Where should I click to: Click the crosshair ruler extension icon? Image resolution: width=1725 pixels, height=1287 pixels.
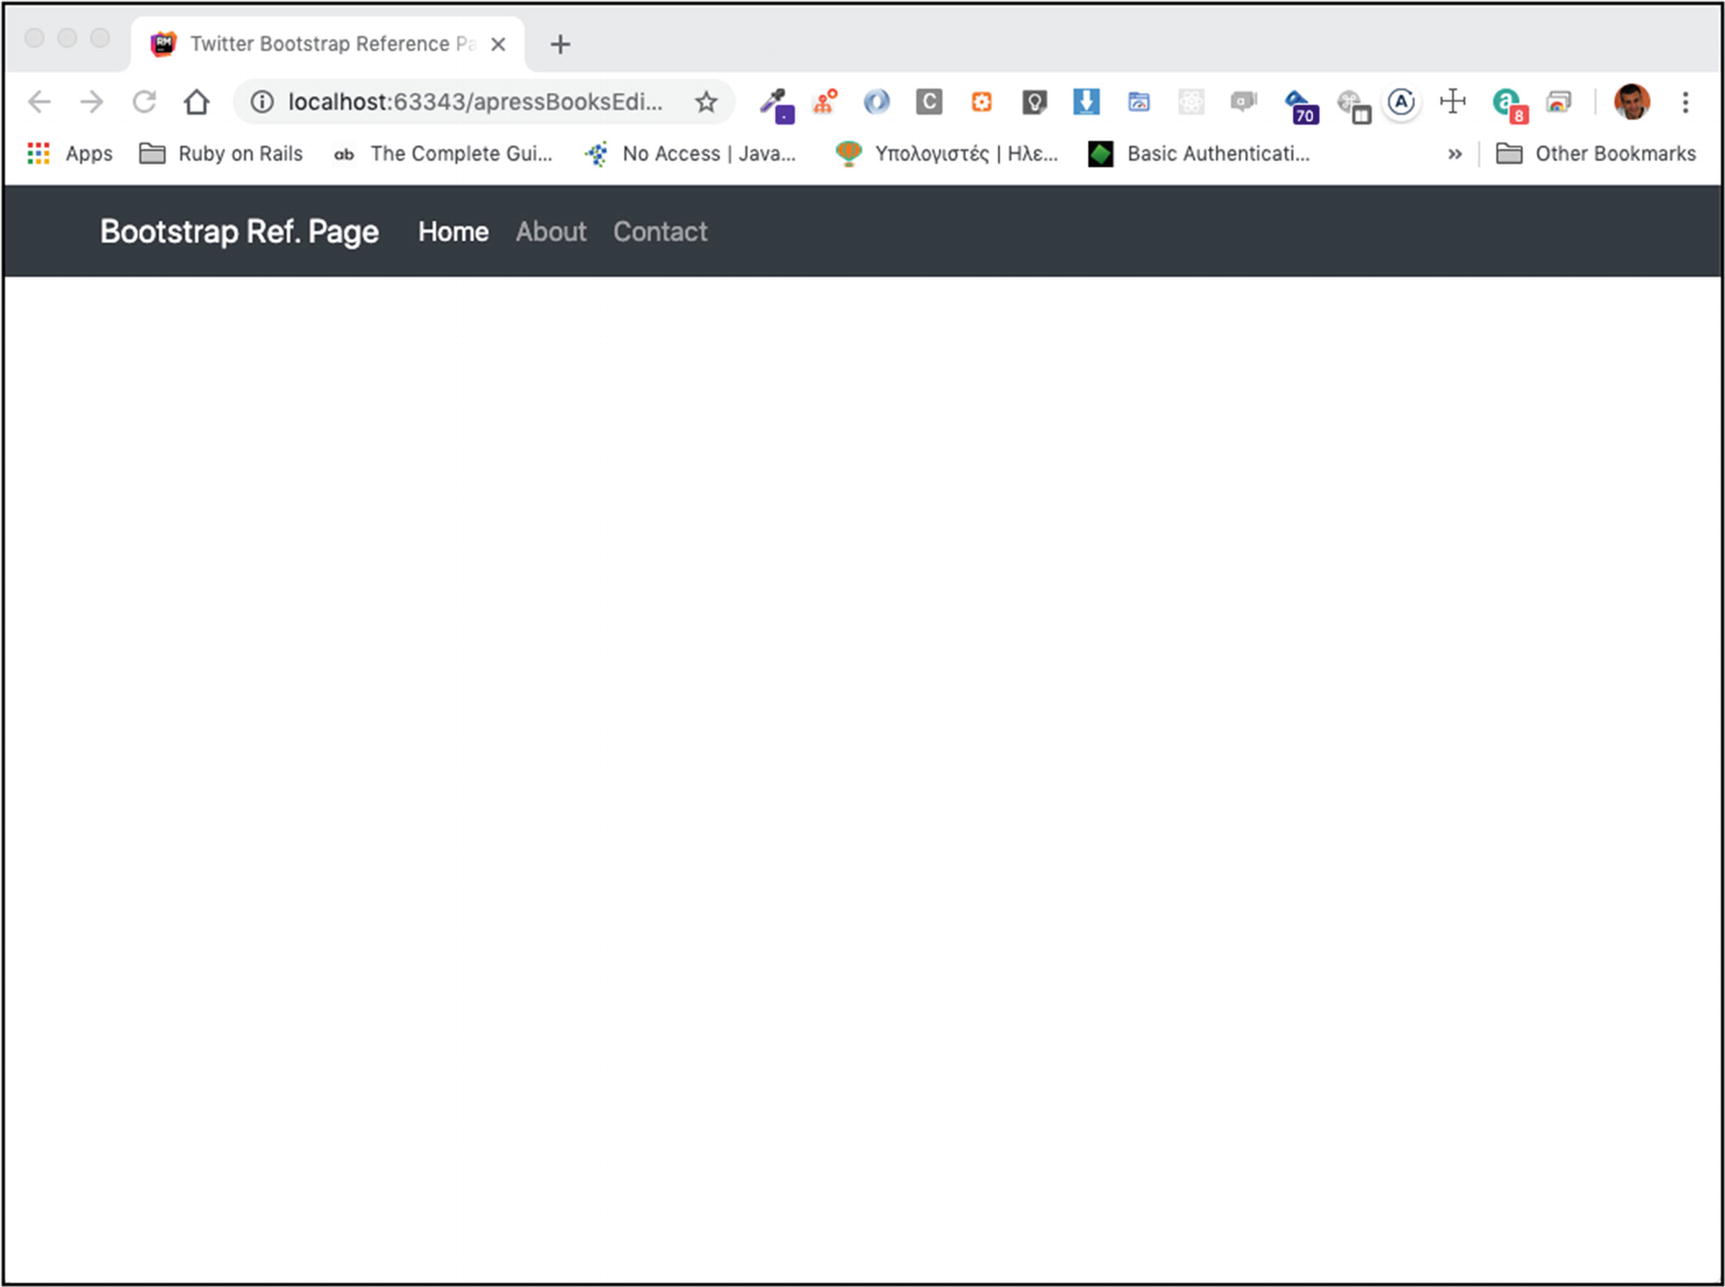click(x=1452, y=102)
